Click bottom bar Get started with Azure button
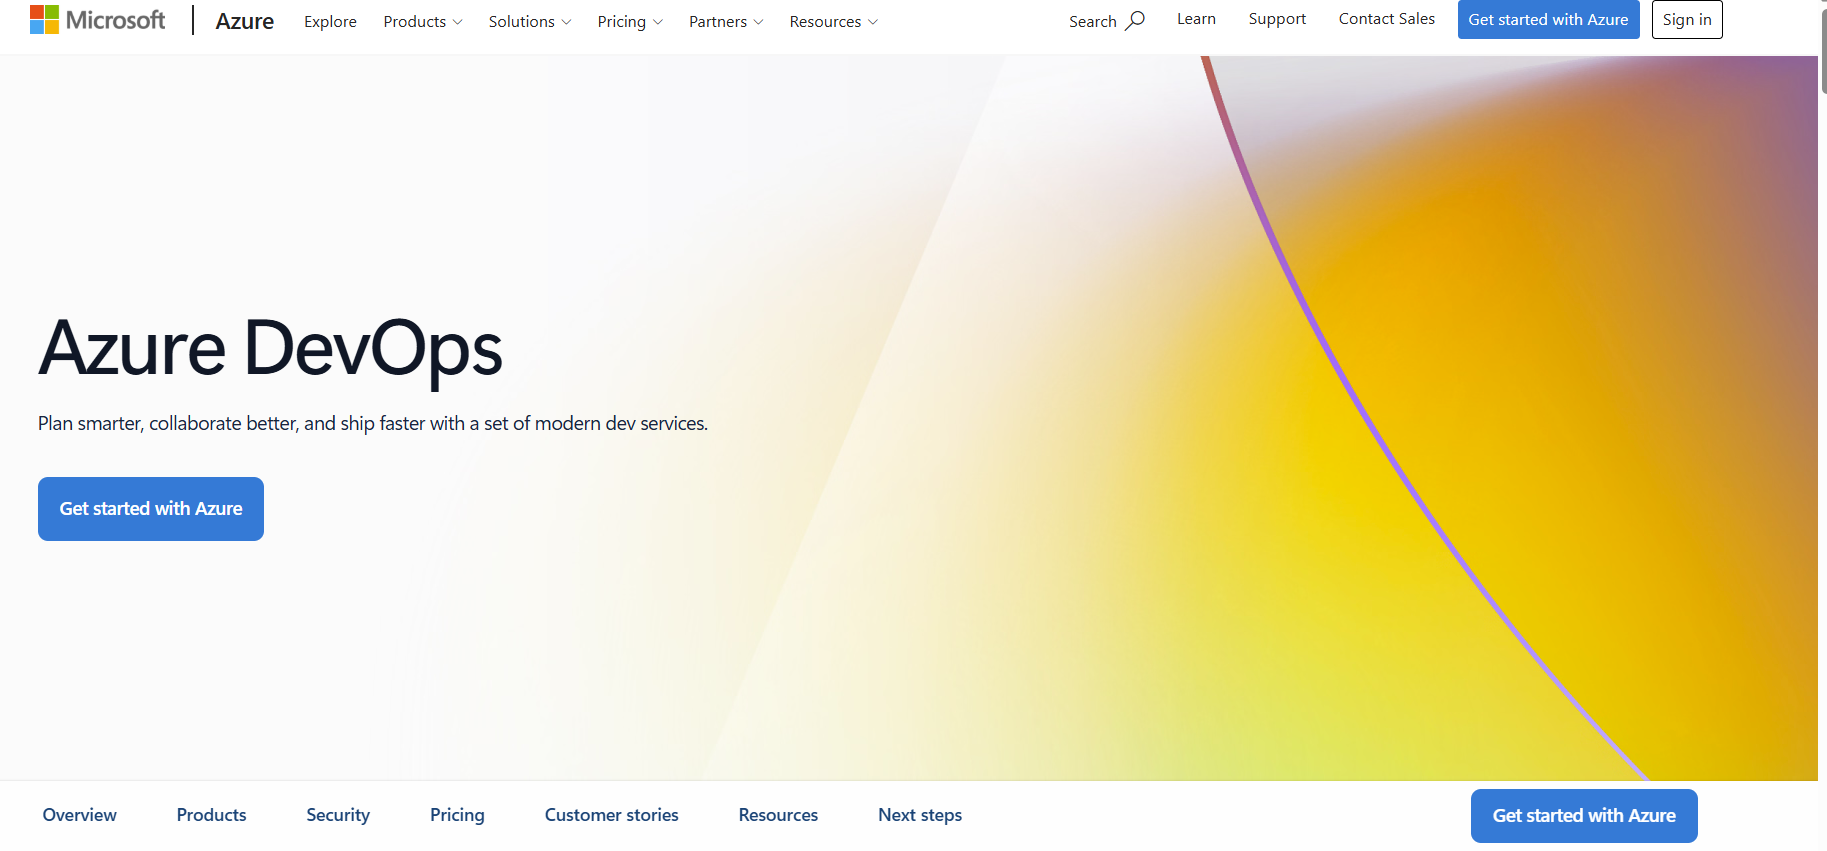Screen dimensions: 1827x851 tap(1584, 816)
